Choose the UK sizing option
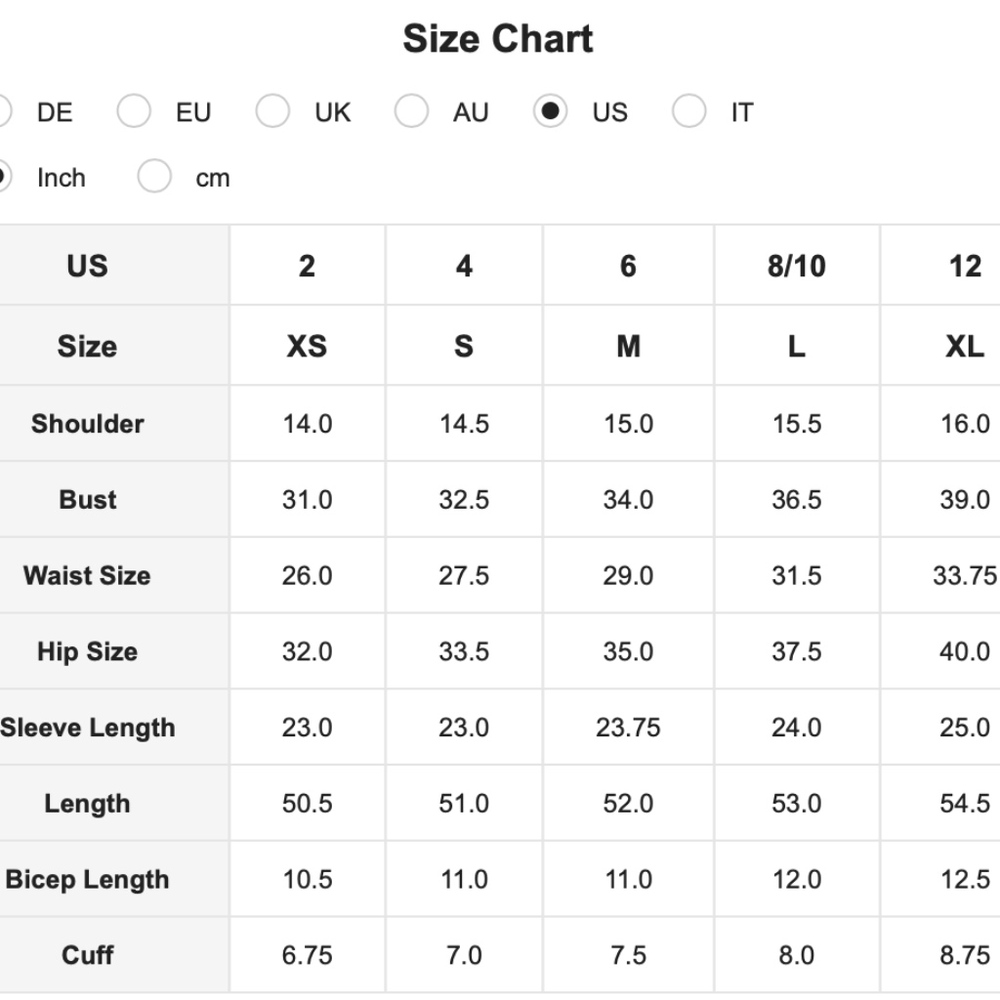The image size is (1000, 1000). point(272,112)
